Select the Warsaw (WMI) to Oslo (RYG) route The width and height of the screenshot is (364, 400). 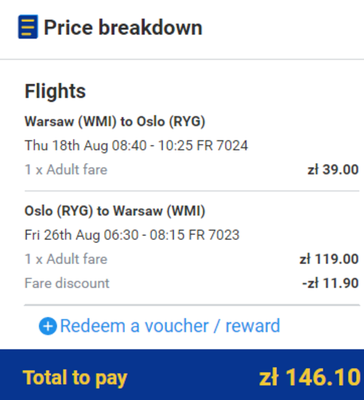[x=115, y=121]
